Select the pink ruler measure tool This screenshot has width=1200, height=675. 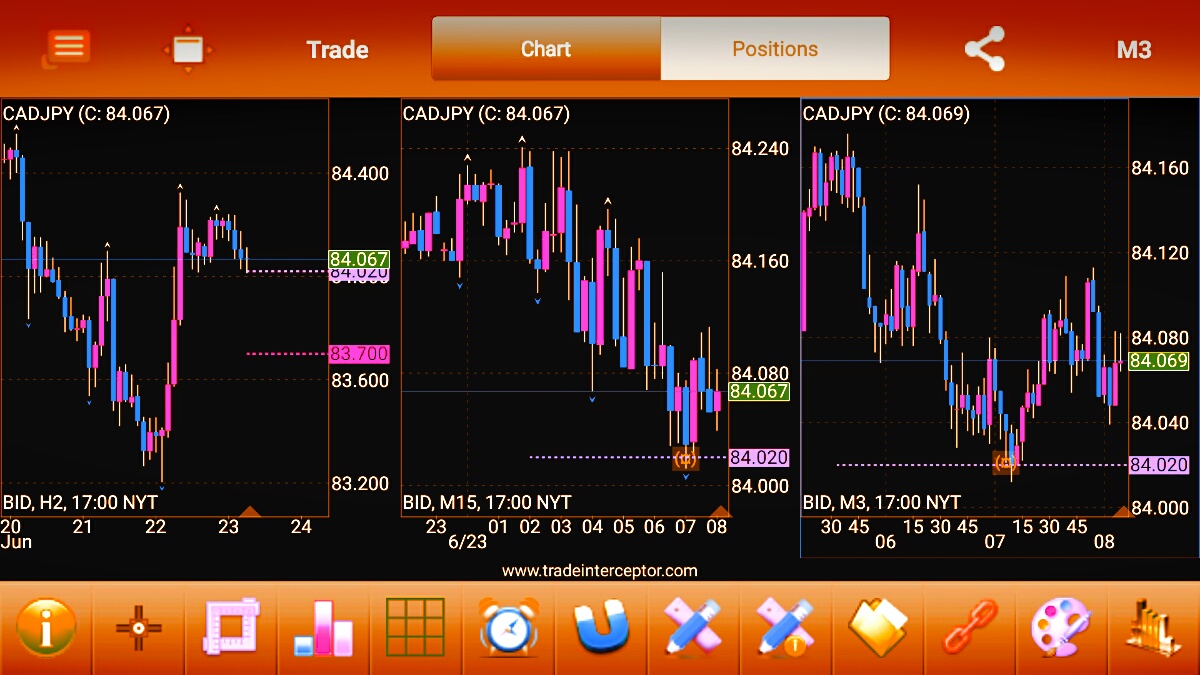tap(232, 628)
